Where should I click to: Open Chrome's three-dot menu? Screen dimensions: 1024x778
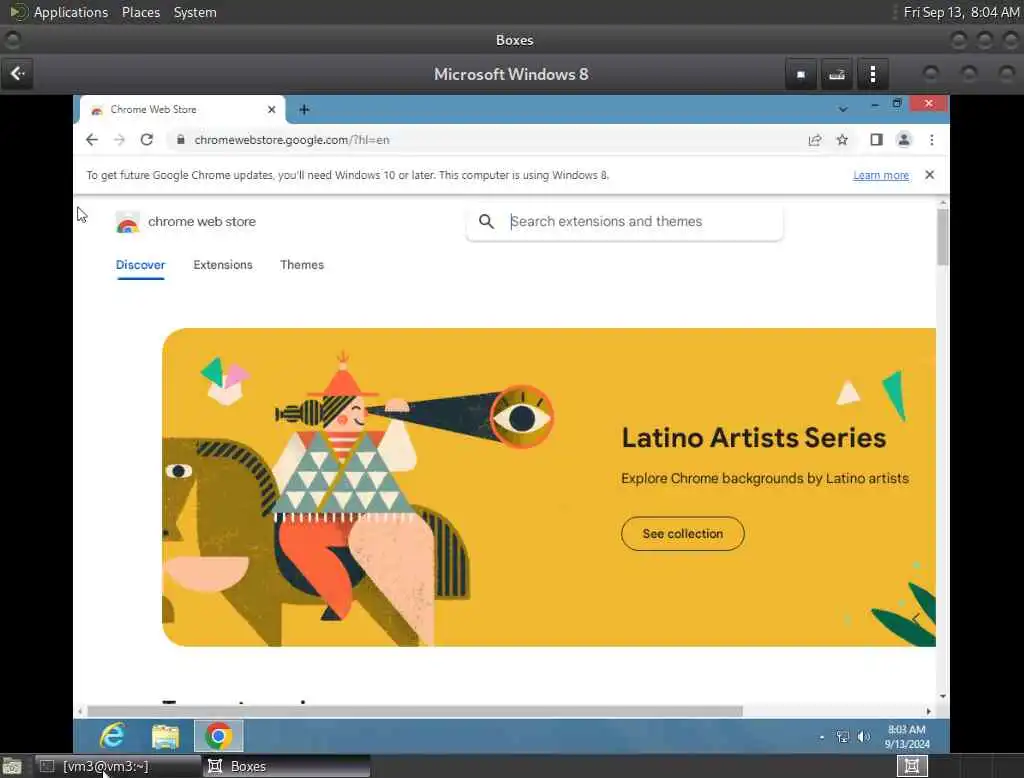(932, 140)
